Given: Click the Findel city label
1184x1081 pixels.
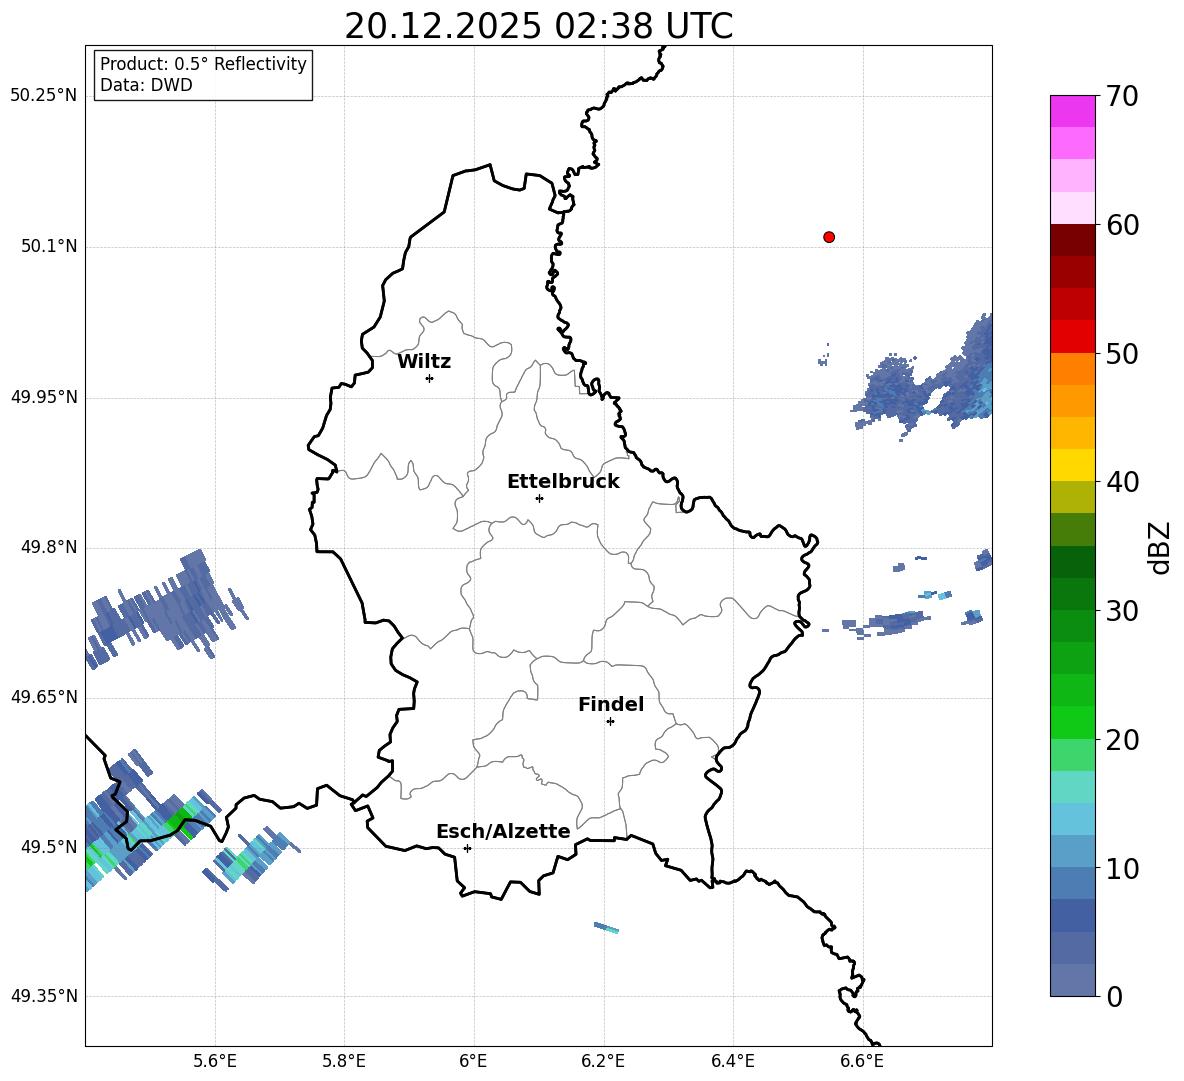Looking at the screenshot, I should point(611,704).
